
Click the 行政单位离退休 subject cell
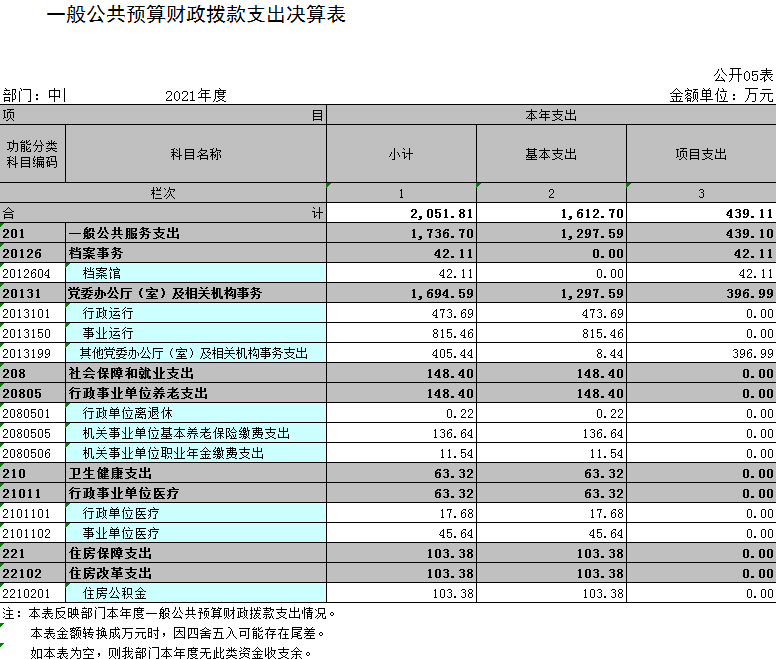point(195,413)
